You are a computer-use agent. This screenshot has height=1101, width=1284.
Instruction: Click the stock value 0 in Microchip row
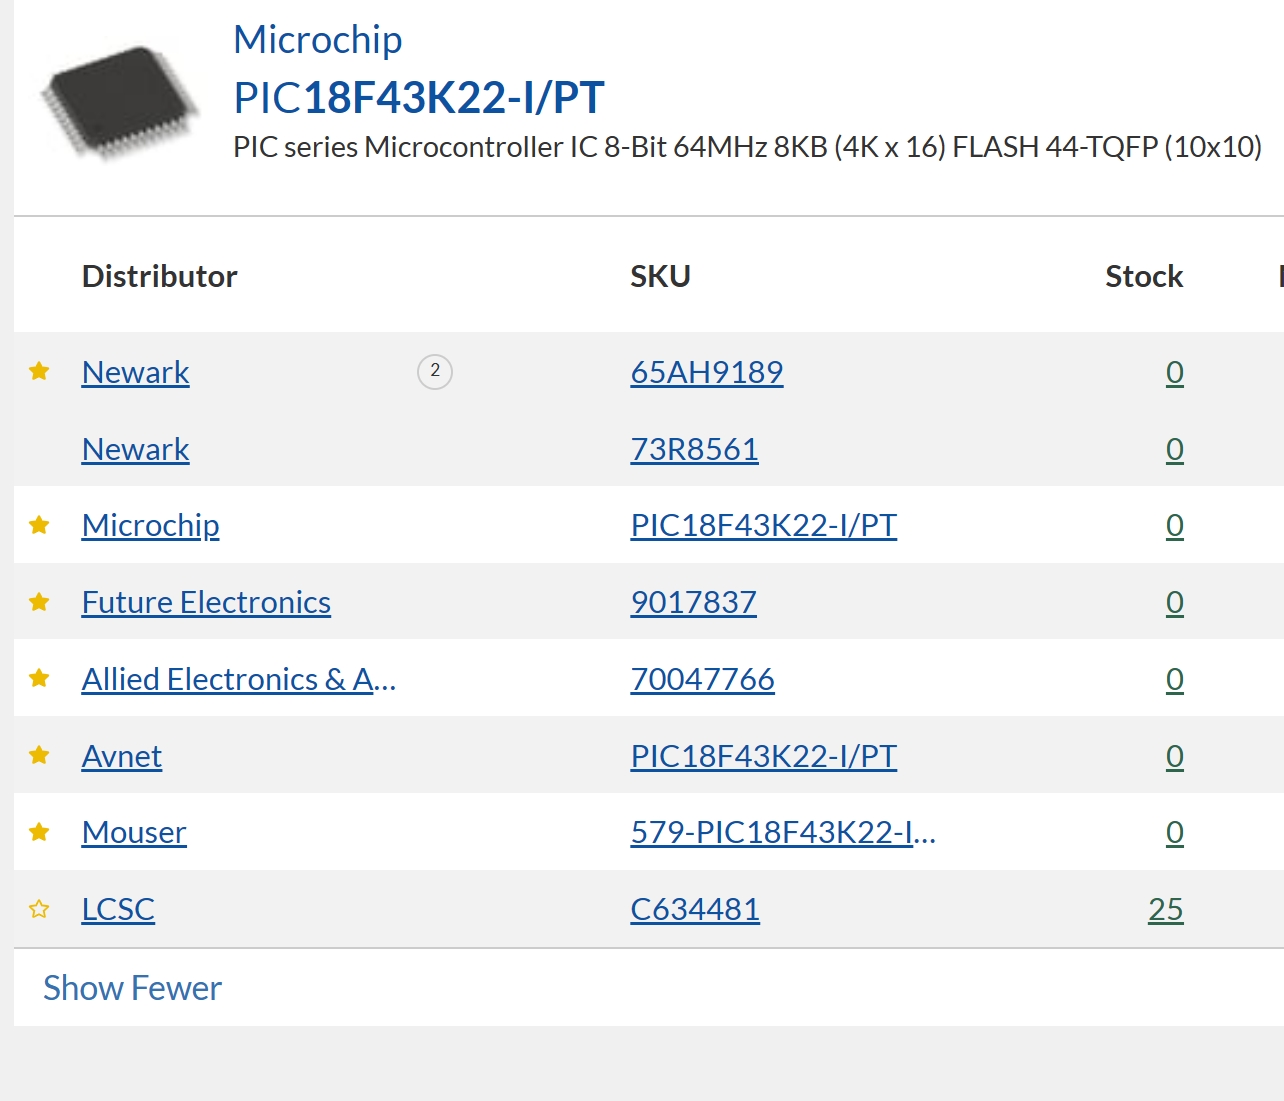[1175, 525]
